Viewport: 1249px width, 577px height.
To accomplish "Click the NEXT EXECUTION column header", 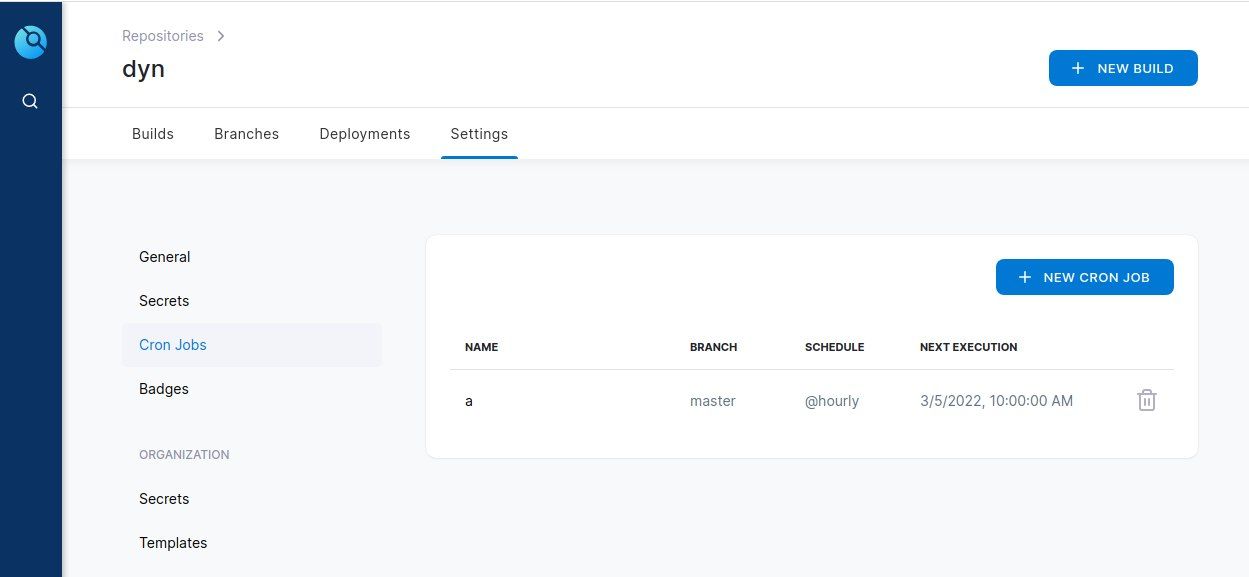I will (x=968, y=347).
